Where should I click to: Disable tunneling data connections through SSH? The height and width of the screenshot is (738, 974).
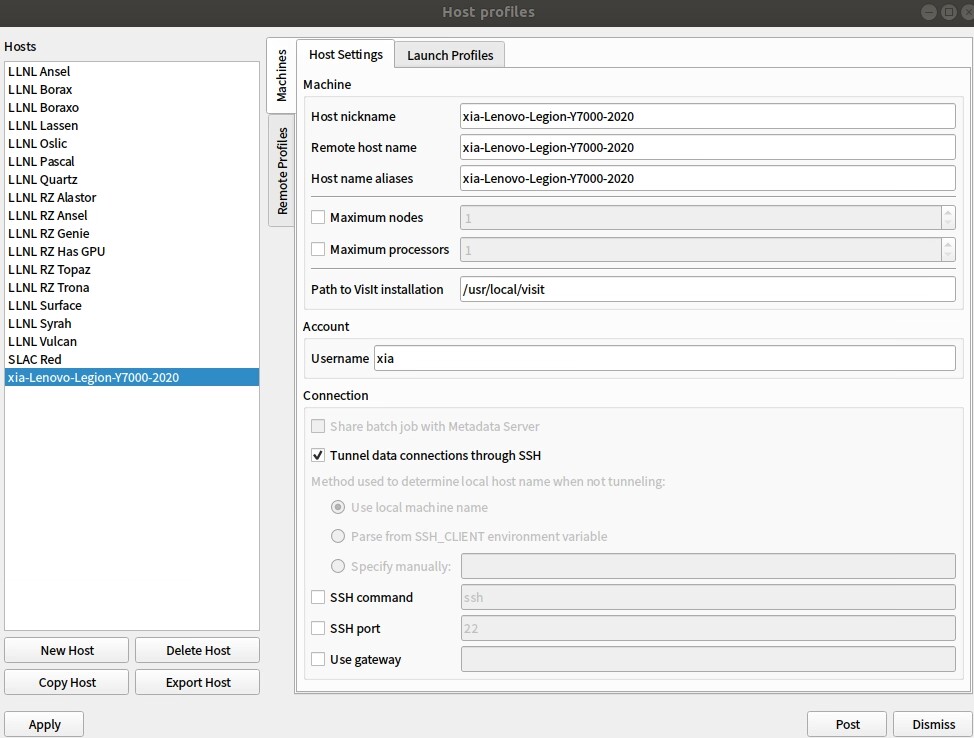click(317, 455)
